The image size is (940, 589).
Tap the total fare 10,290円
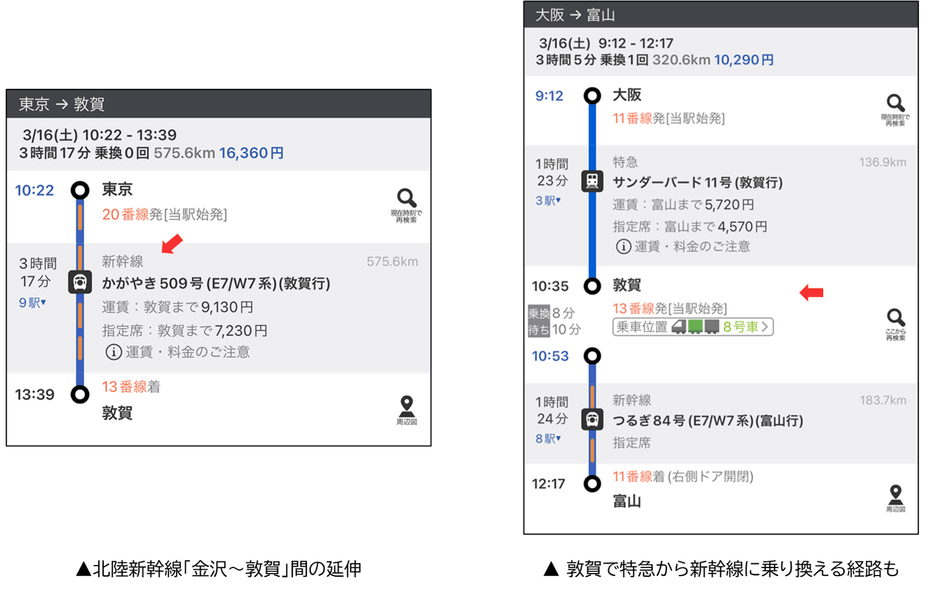tap(743, 60)
